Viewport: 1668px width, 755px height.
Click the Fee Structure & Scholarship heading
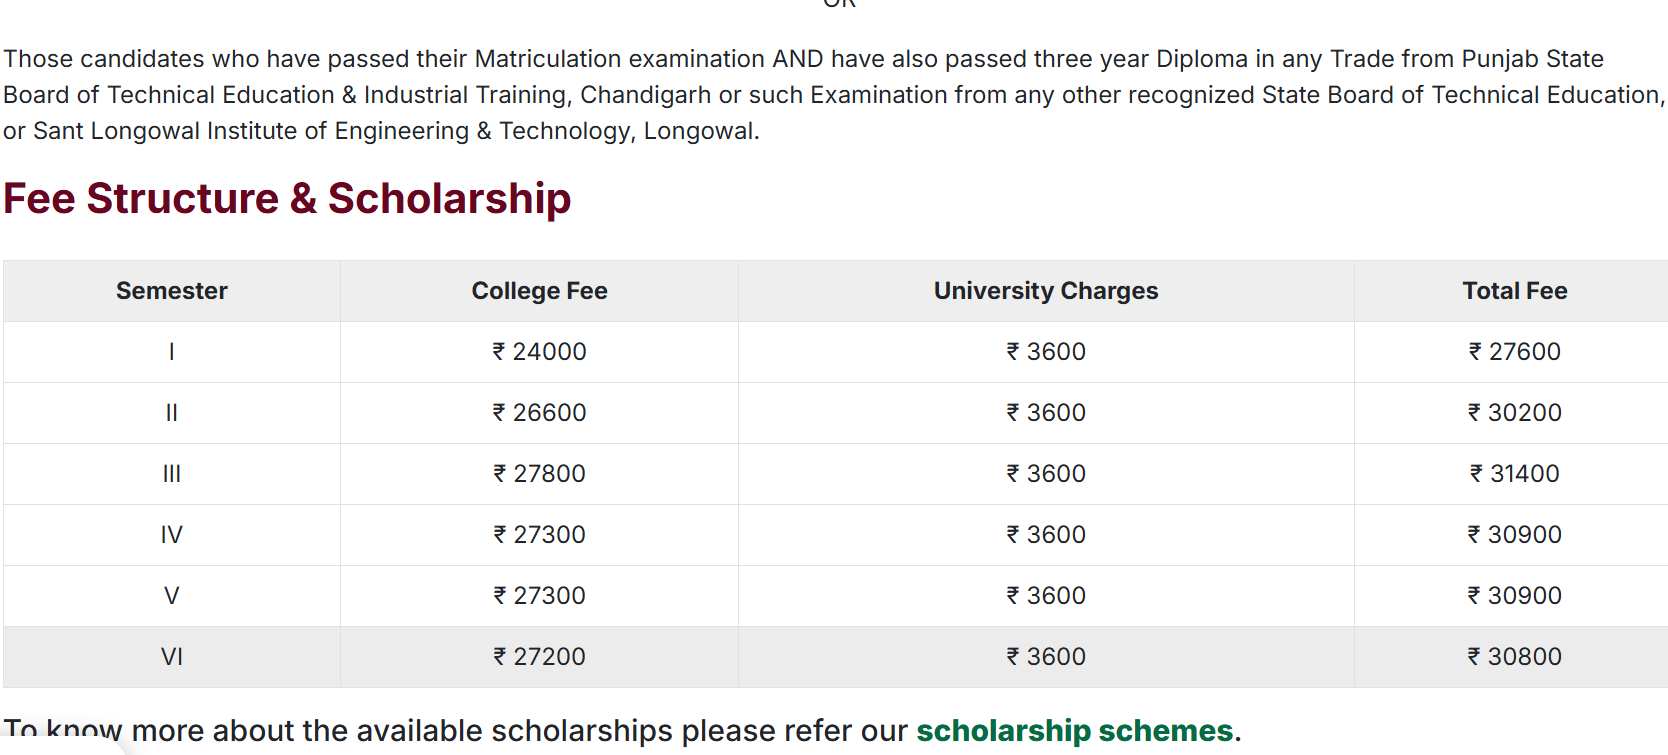click(x=287, y=198)
